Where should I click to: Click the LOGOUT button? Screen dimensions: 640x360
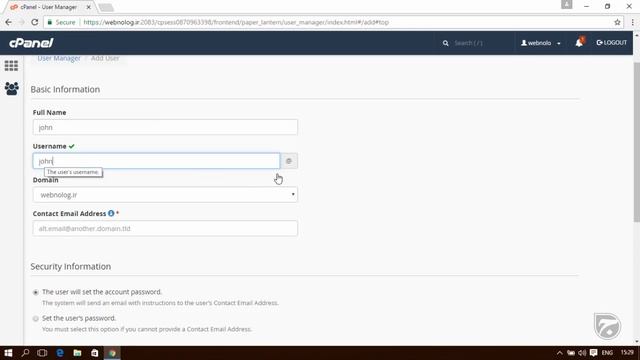point(611,42)
